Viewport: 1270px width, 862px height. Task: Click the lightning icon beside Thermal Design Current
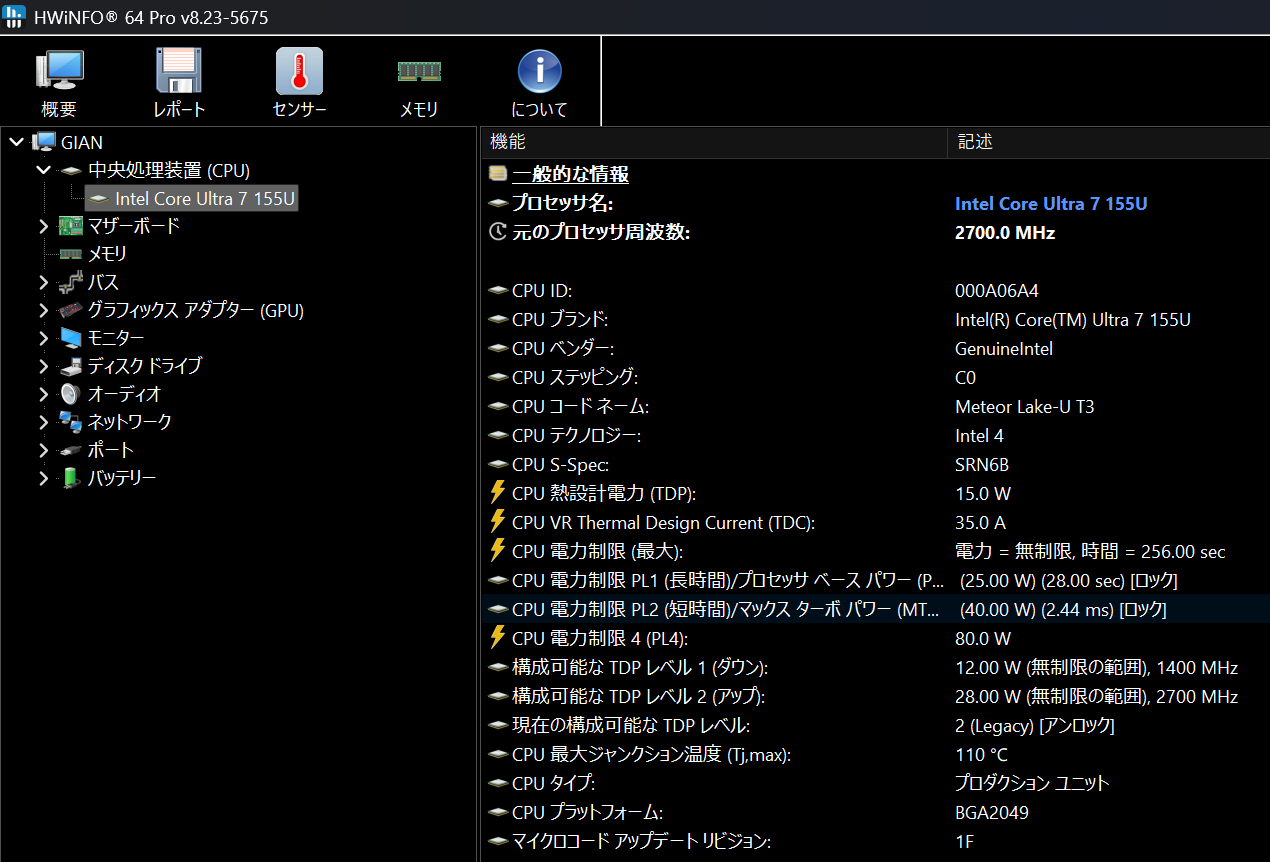(x=498, y=522)
